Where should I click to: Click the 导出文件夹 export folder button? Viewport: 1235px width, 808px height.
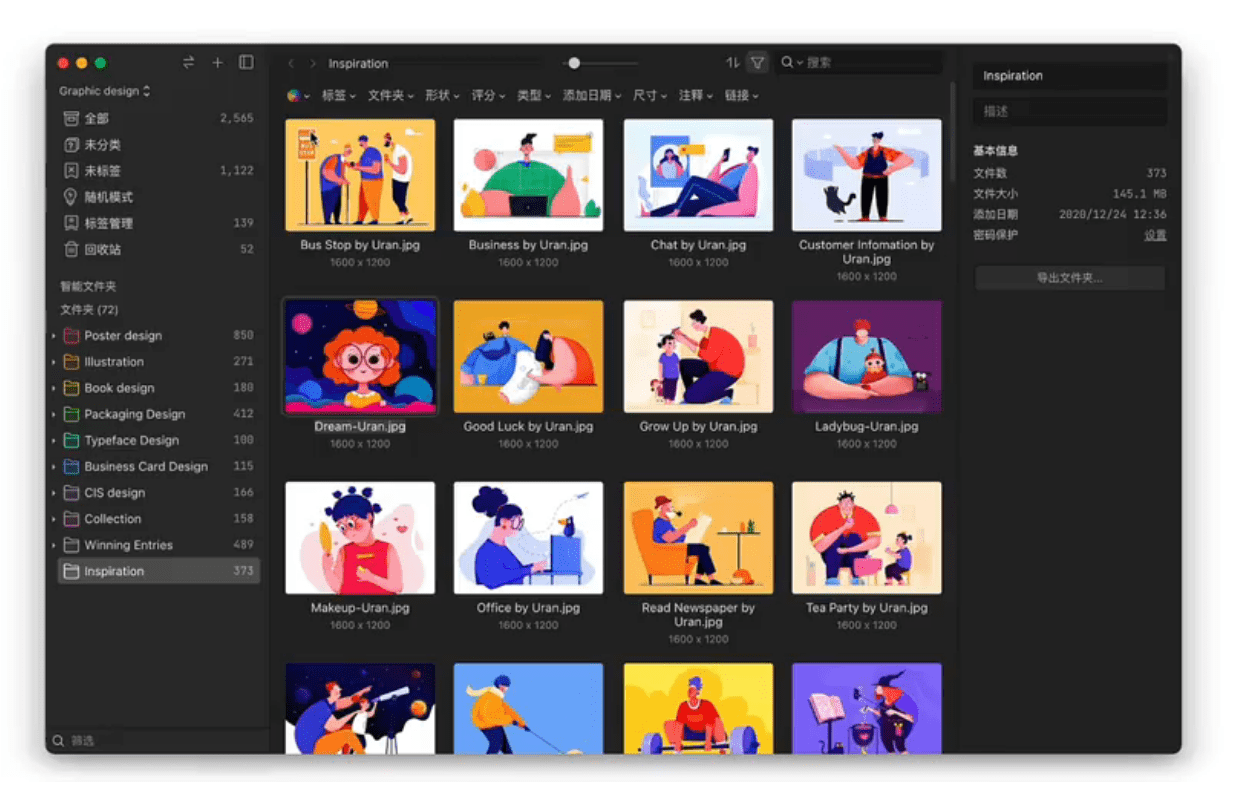1069,277
